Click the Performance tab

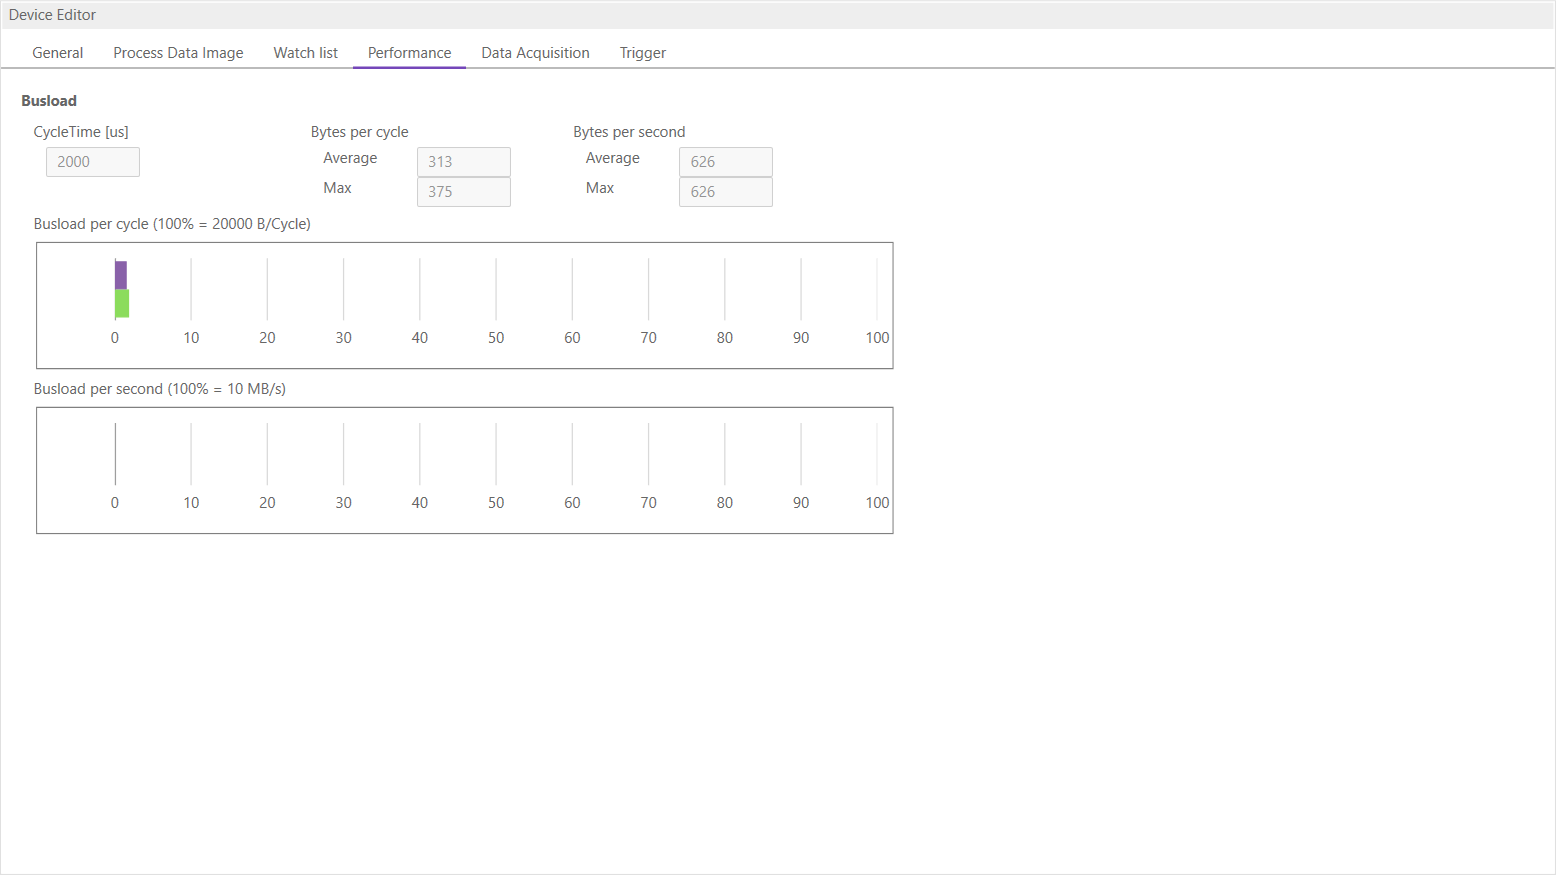(x=409, y=52)
